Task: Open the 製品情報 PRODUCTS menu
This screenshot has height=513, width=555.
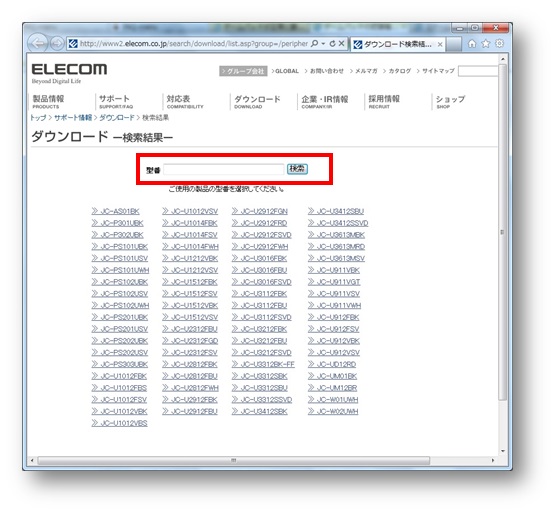Action: click(48, 102)
